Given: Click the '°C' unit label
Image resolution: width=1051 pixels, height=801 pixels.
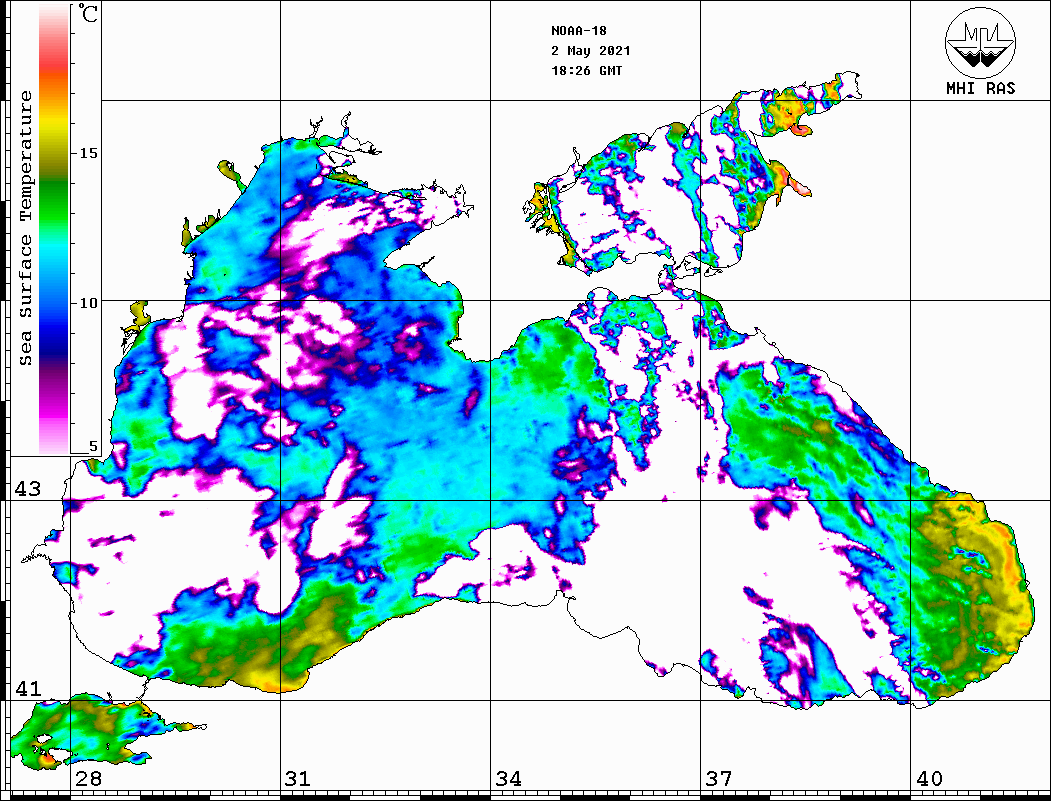Looking at the screenshot, I should [x=88, y=13].
